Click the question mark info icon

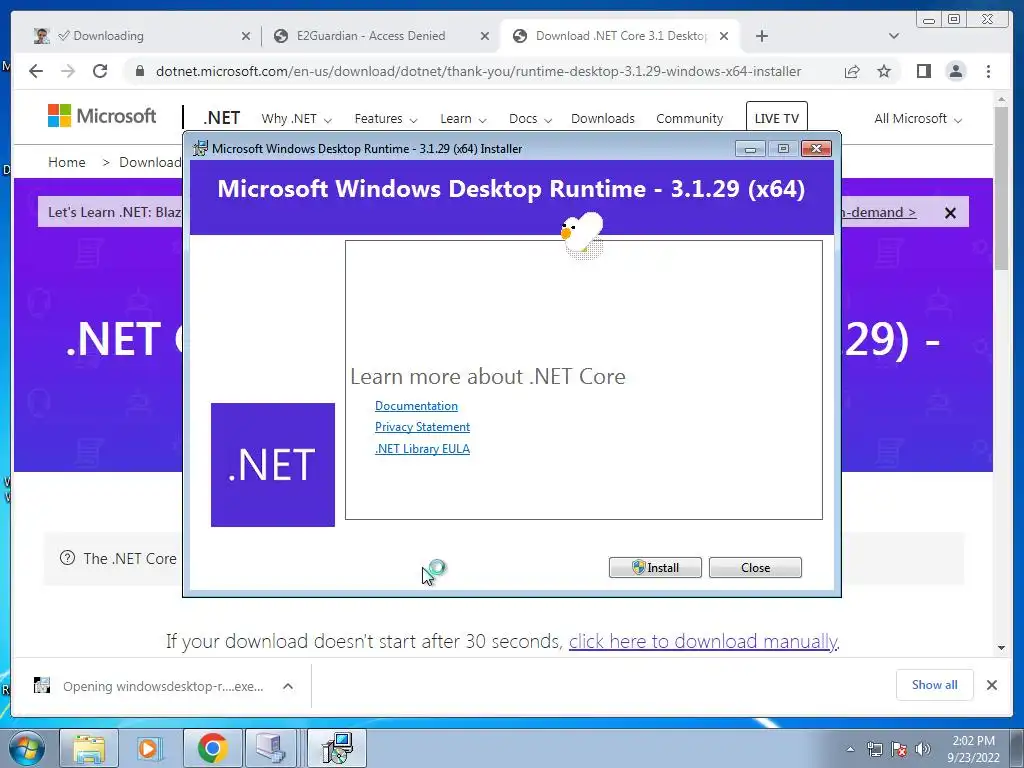pyautogui.click(x=67, y=558)
